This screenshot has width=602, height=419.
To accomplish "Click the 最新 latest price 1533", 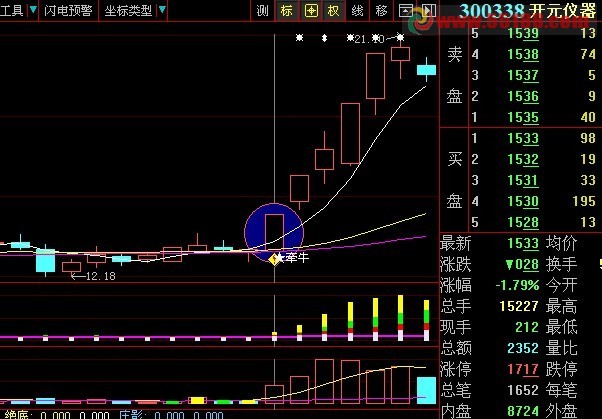I will pyautogui.click(x=523, y=243).
